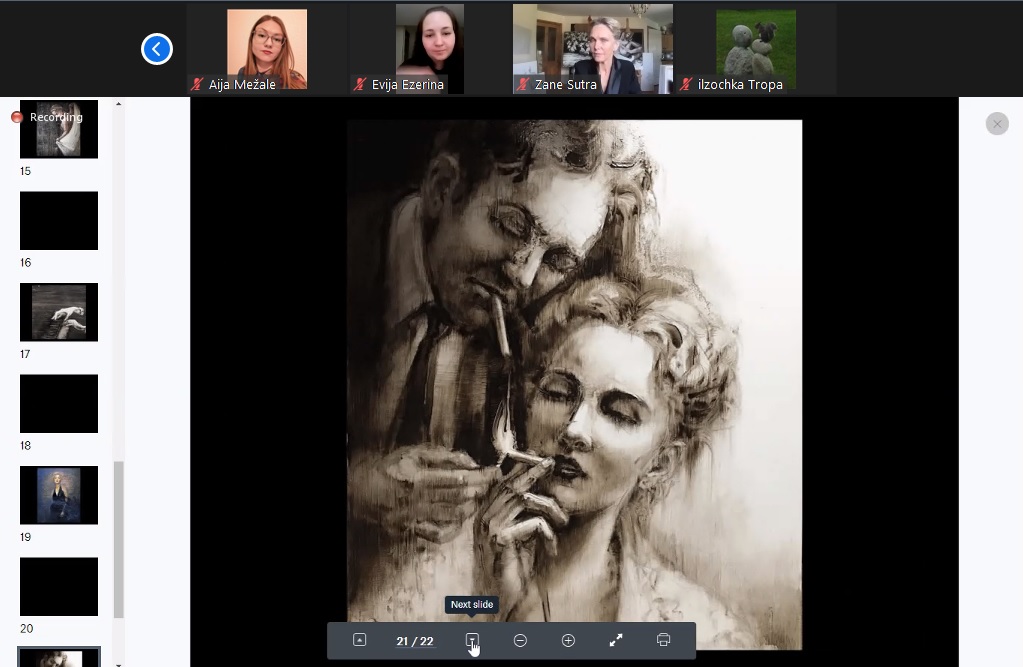This screenshot has height=667, width=1023.
Task: Click slide number 16 label
Action: click(x=25, y=262)
